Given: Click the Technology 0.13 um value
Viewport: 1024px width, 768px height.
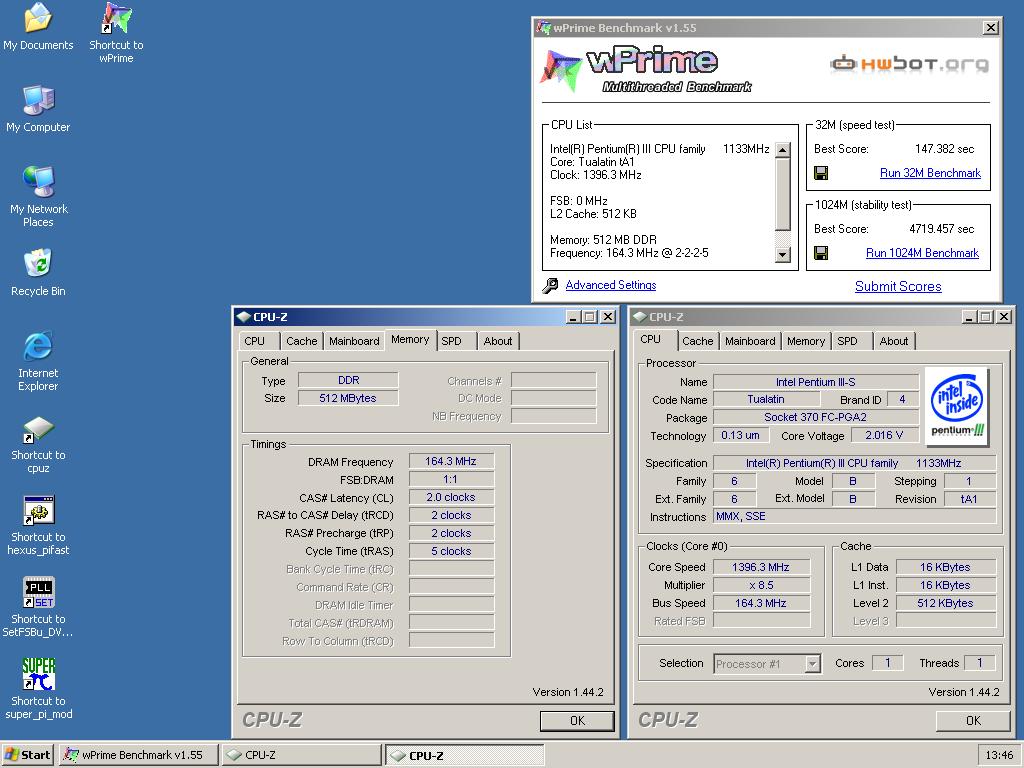Looking at the screenshot, I should pyautogui.click(x=741, y=435).
